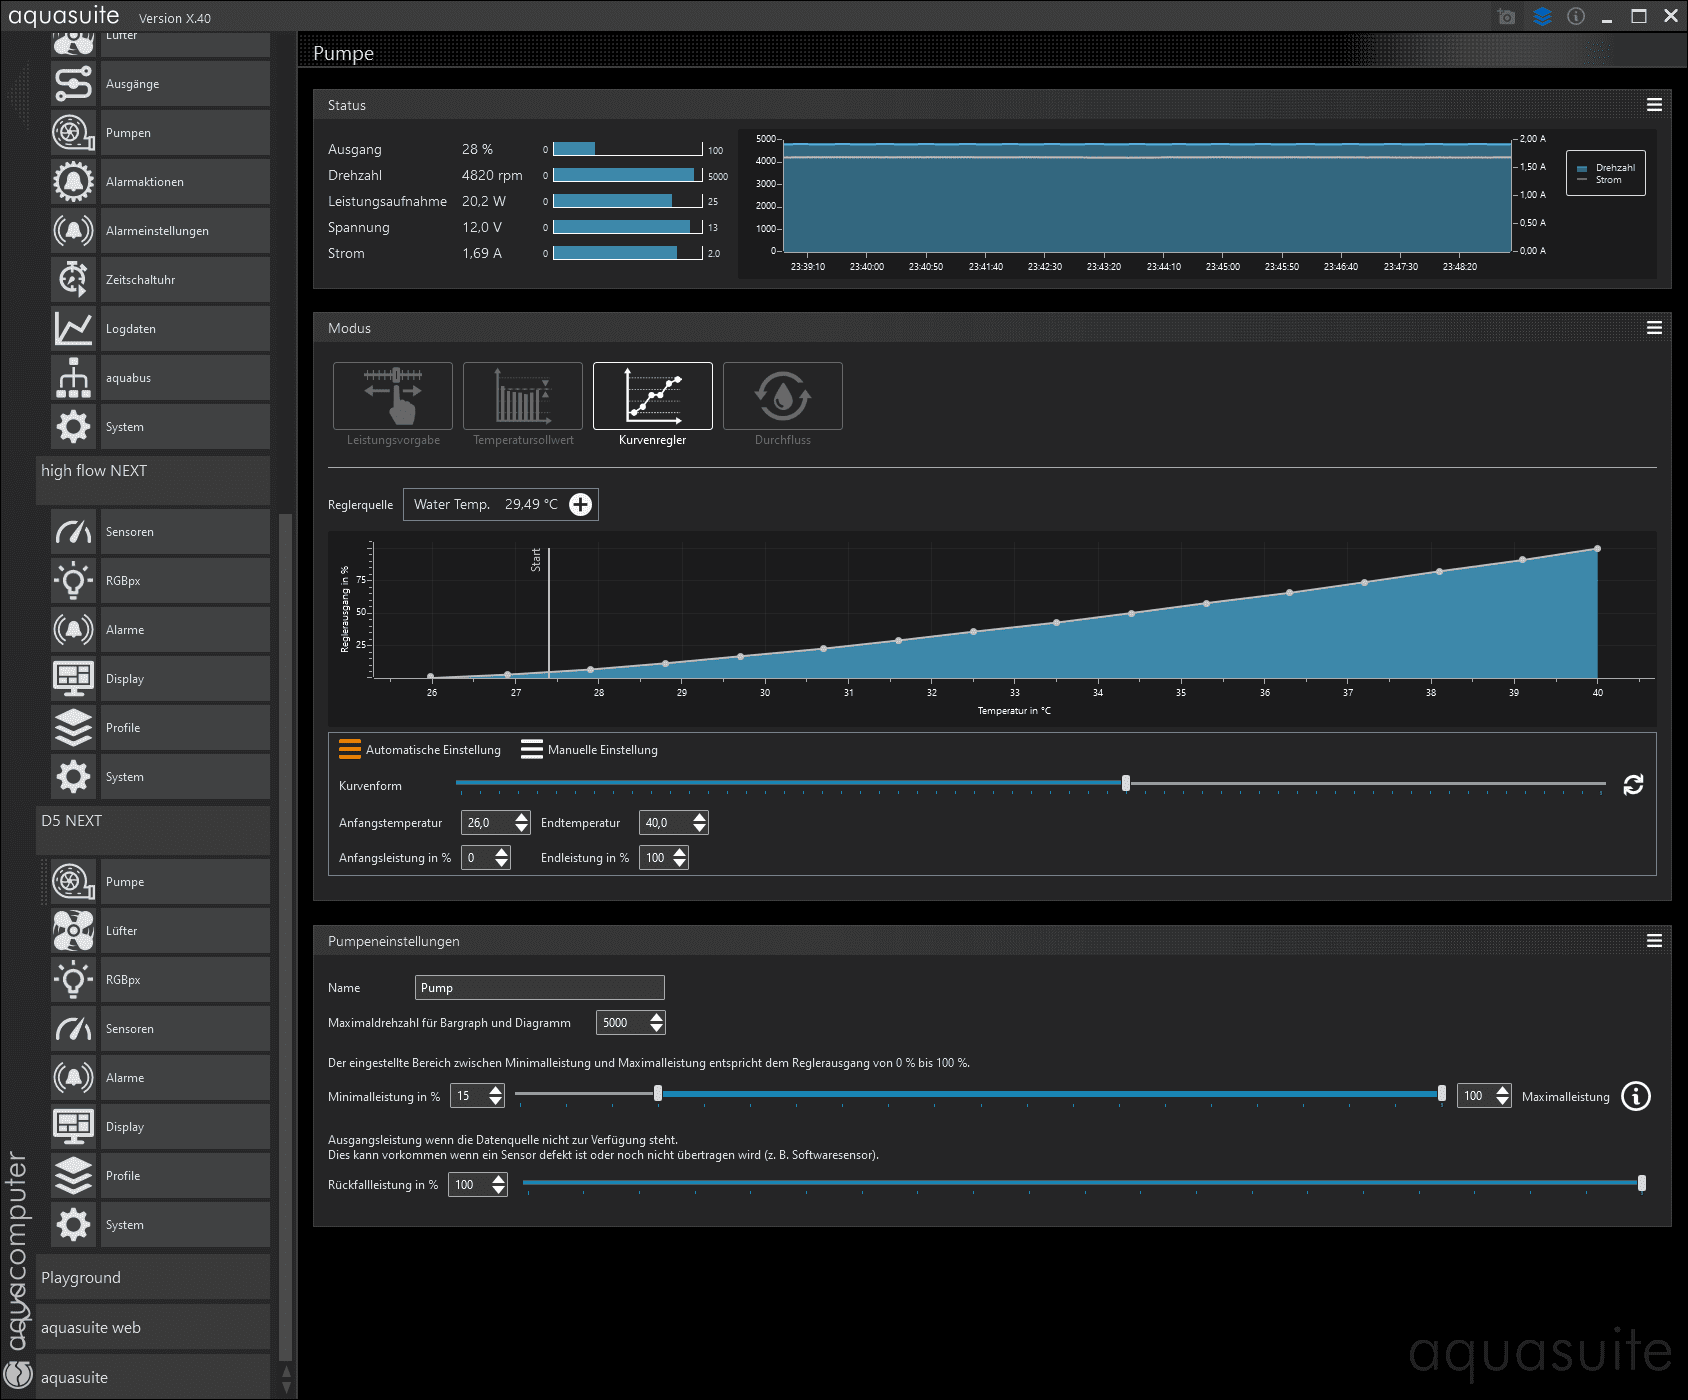Increase Endtemperatur value
Screen dimensions: 1688x1400
[700, 817]
